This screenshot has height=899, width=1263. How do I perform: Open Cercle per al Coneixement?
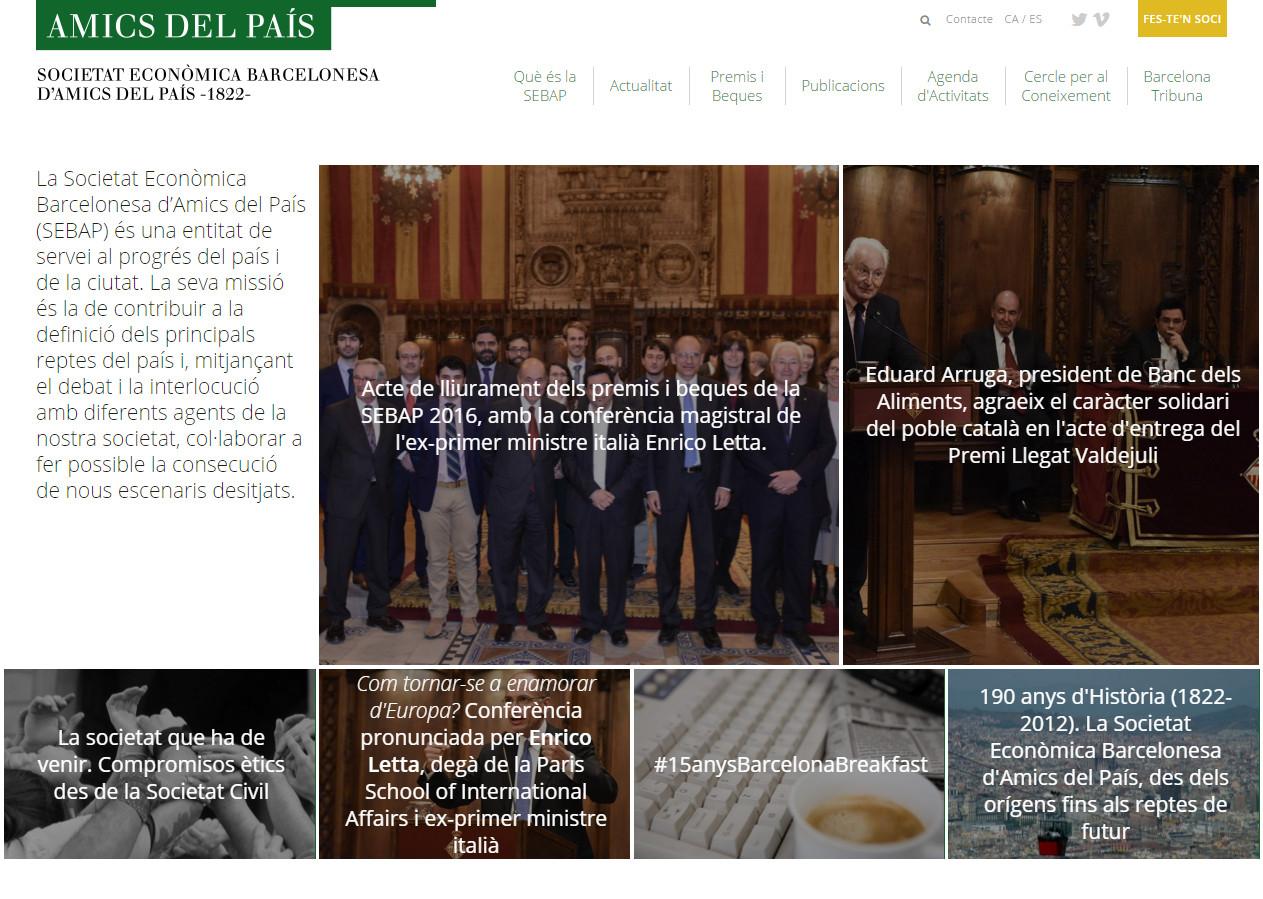[x=1065, y=86]
